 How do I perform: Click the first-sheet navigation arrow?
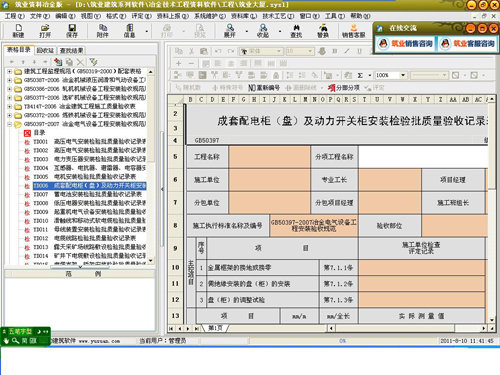171,328
